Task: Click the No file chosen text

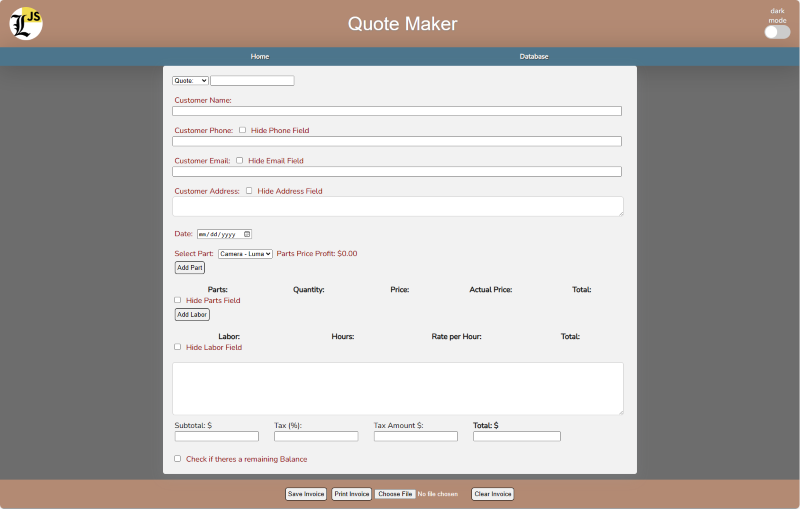Action: tap(438, 494)
